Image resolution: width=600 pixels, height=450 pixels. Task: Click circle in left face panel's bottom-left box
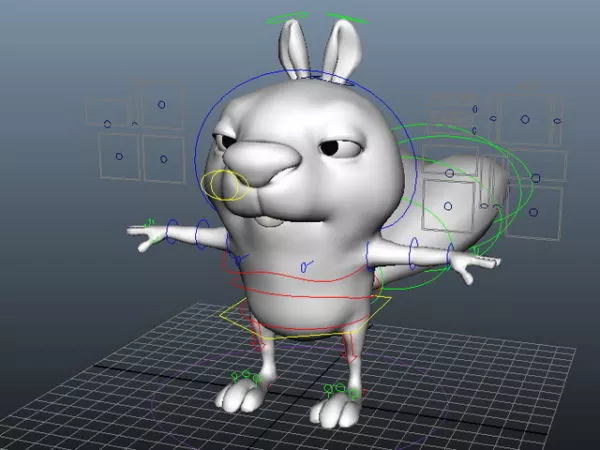tap(119, 157)
